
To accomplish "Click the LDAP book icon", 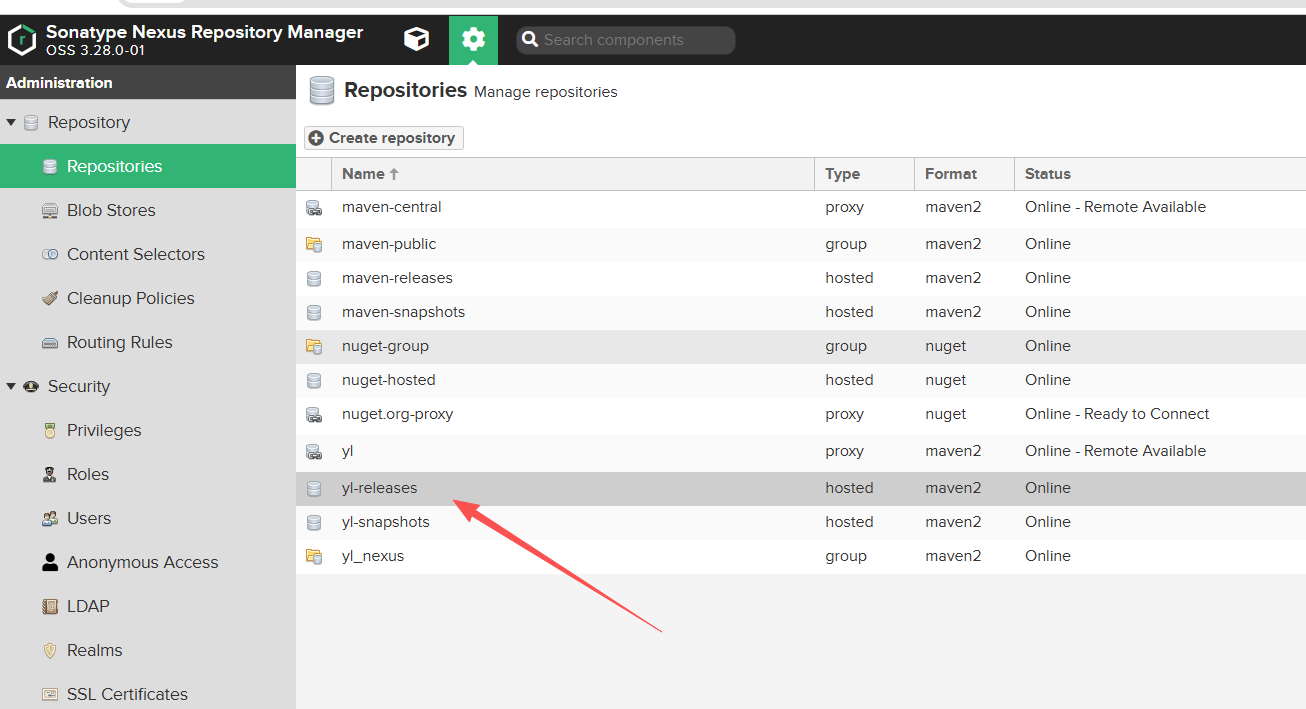I will 50,606.
